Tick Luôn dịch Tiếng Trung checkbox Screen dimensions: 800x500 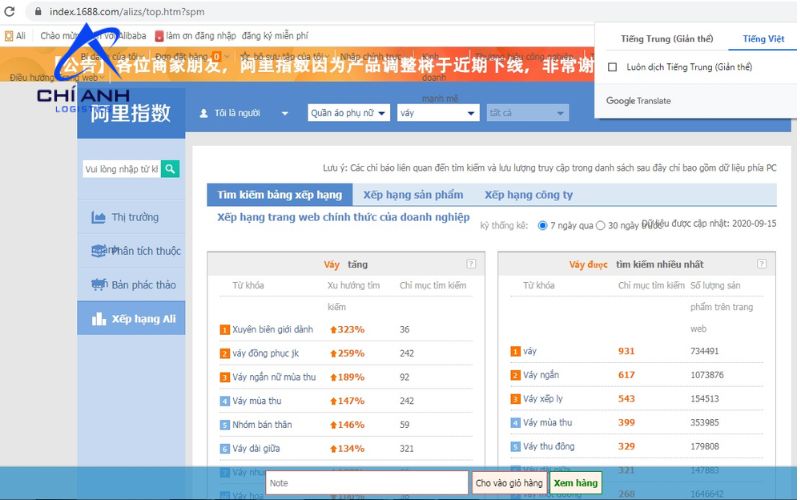(x=612, y=67)
